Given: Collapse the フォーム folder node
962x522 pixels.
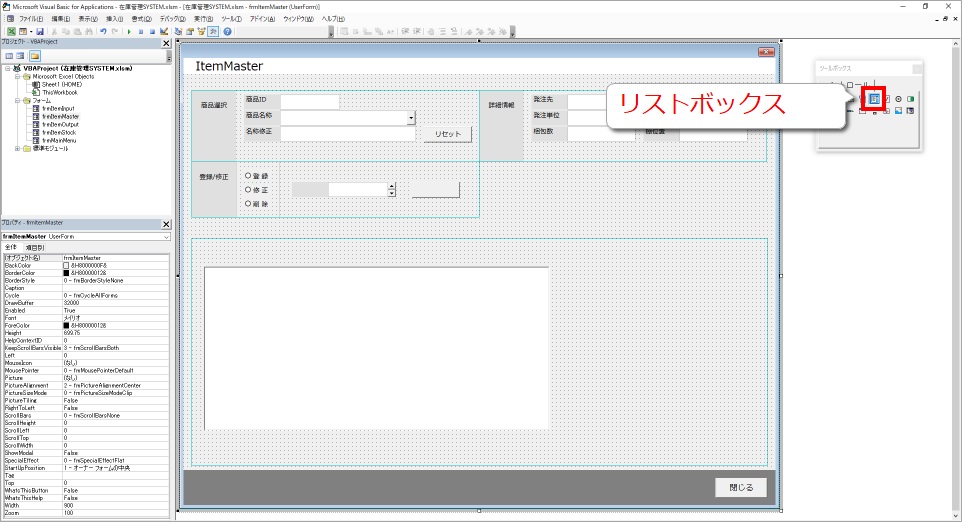Looking at the screenshot, I should point(17,101).
